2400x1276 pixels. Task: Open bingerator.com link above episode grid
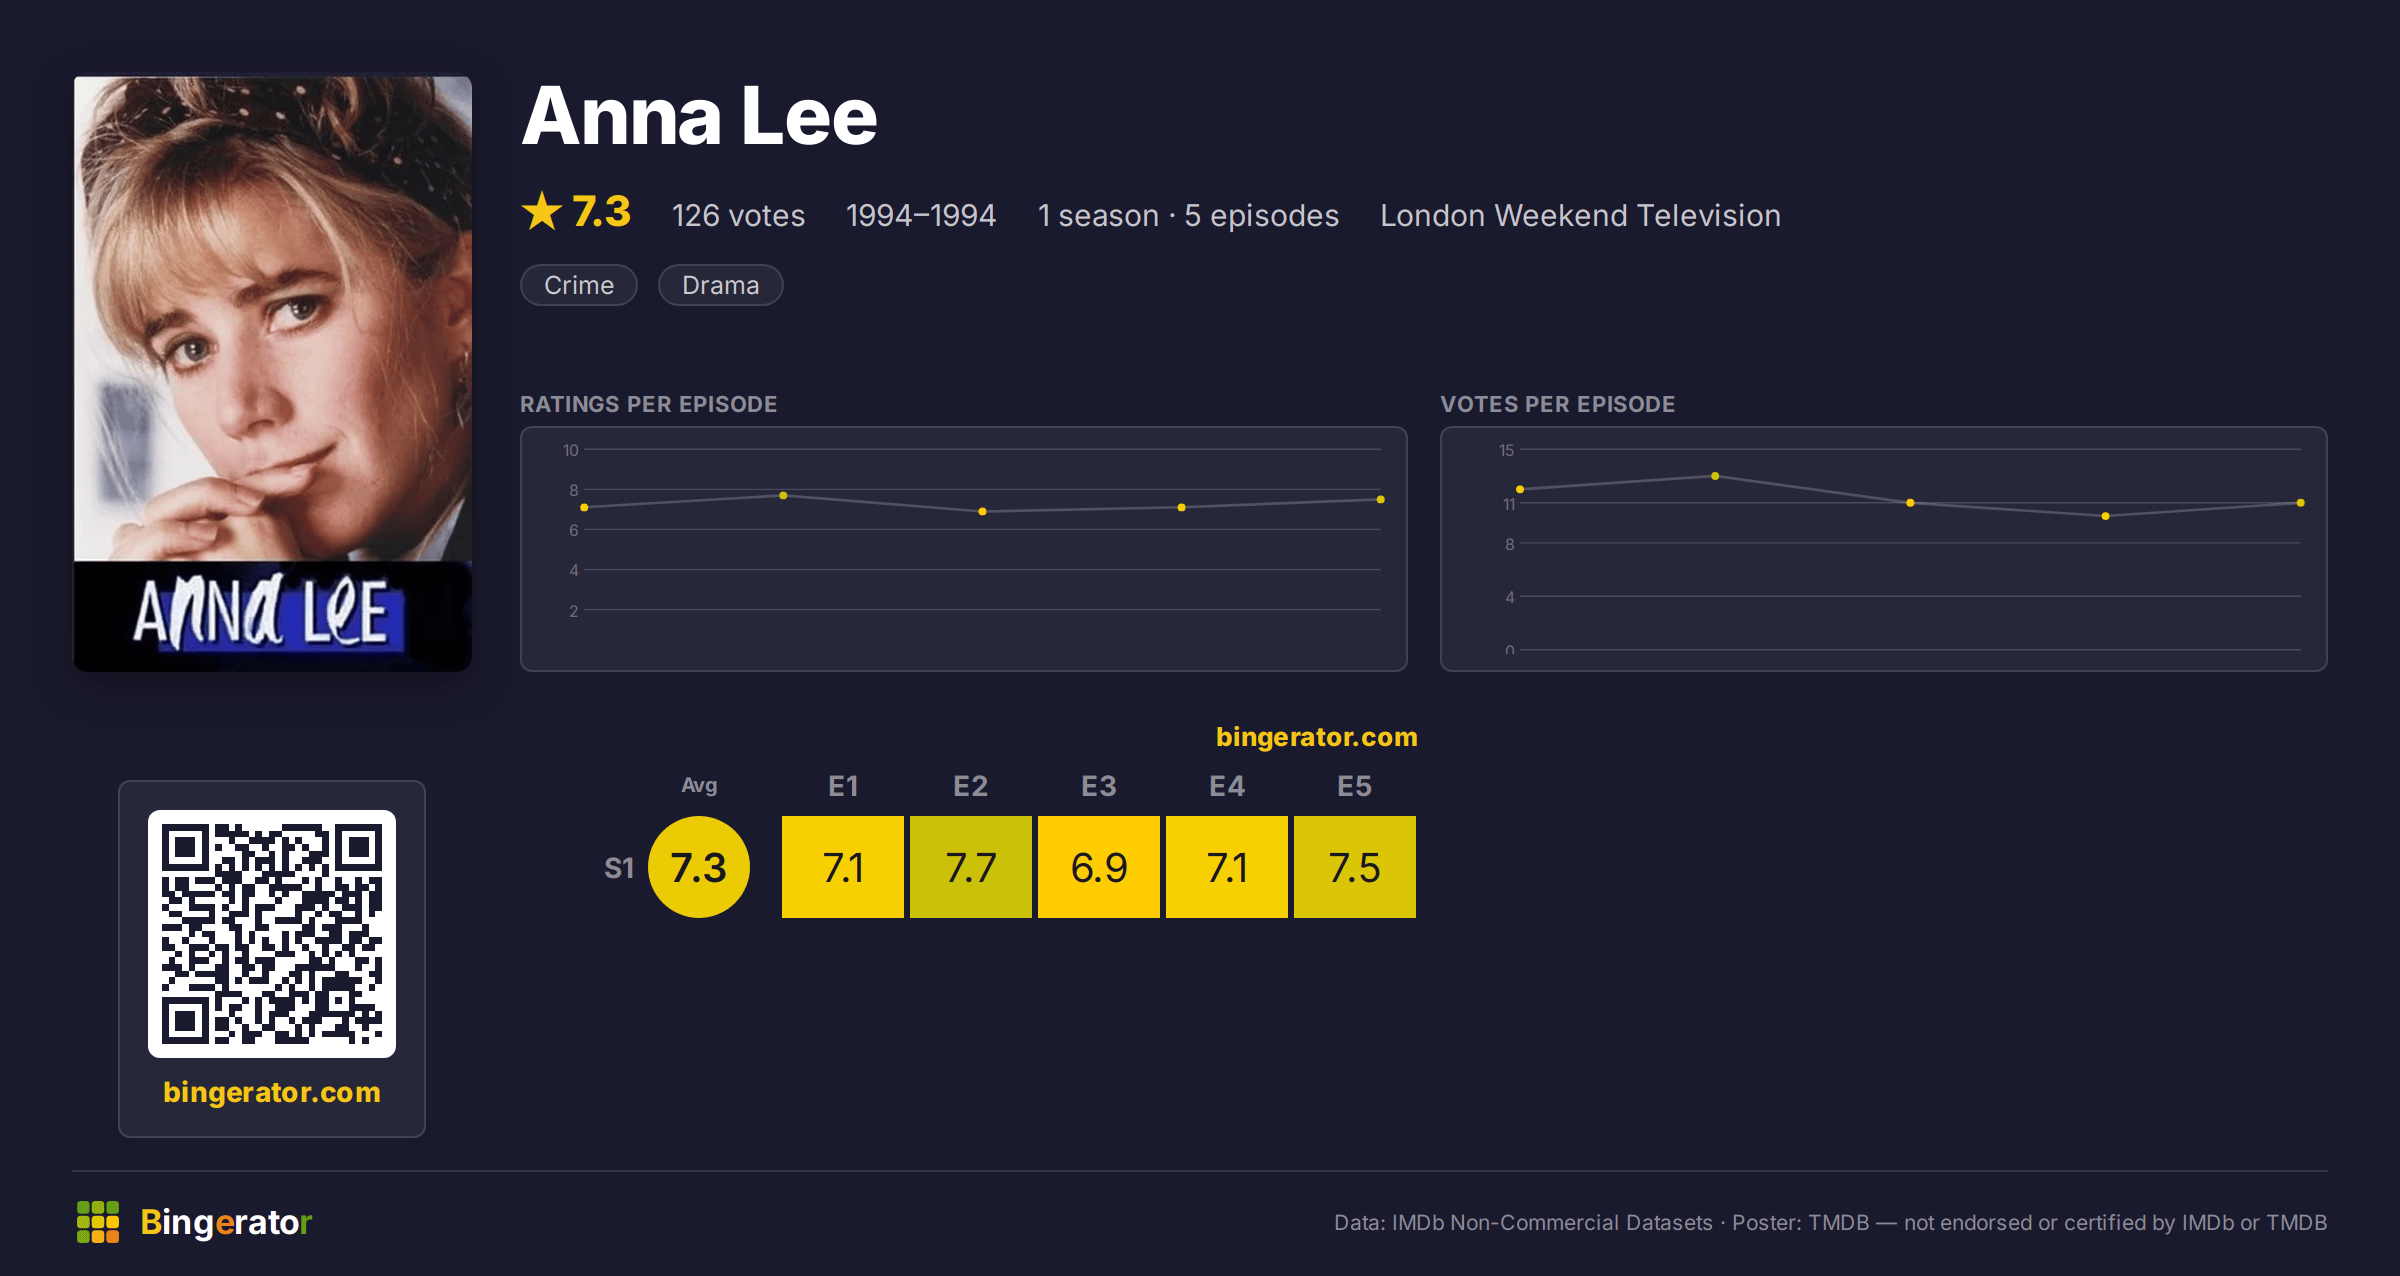[1317, 737]
